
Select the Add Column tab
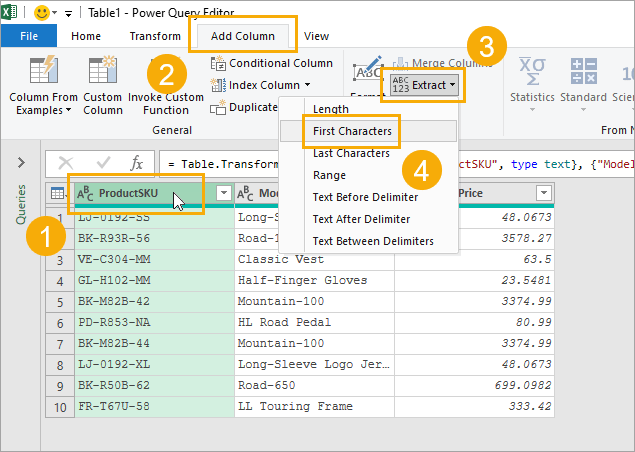(x=243, y=36)
